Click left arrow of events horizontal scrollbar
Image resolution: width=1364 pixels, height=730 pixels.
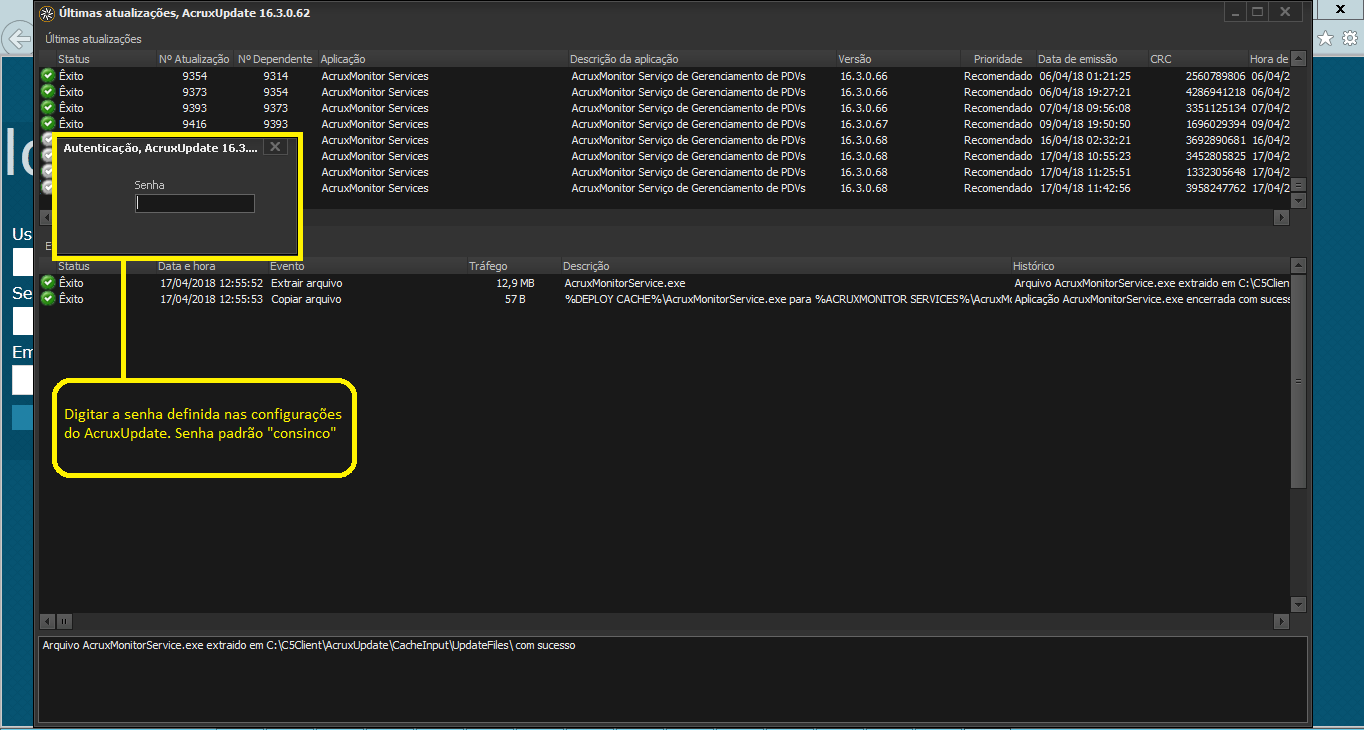tap(46, 621)
